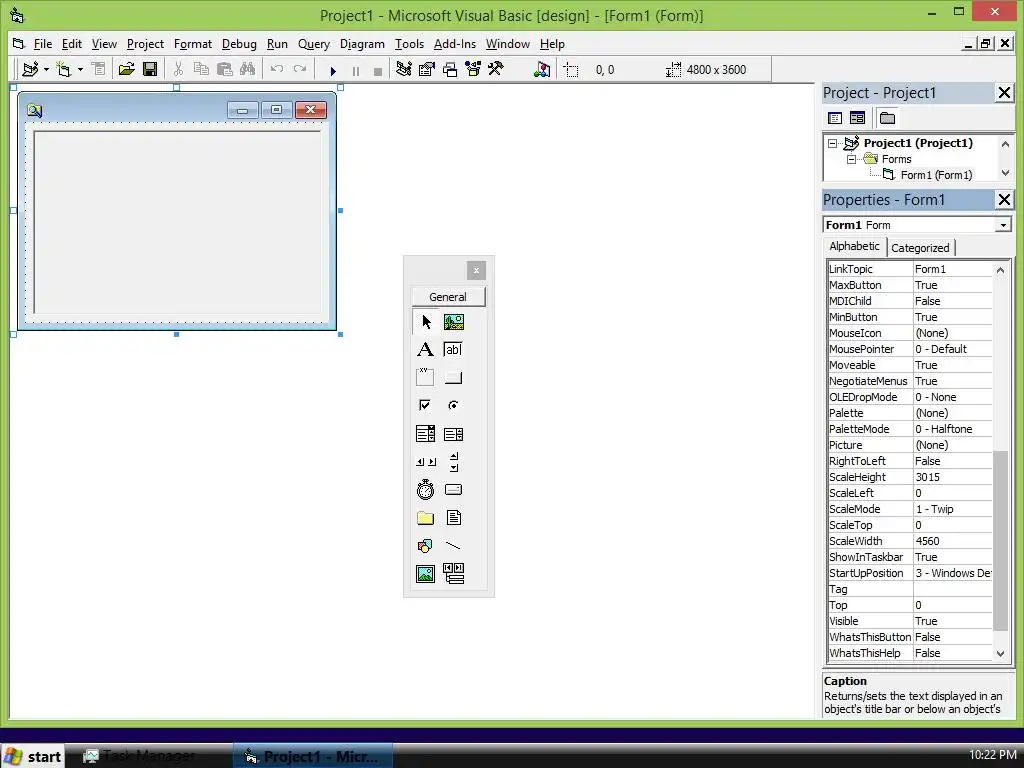Open the Add-Ins menu
This screenshot has height=768, width=1024.
pos(455,44)
